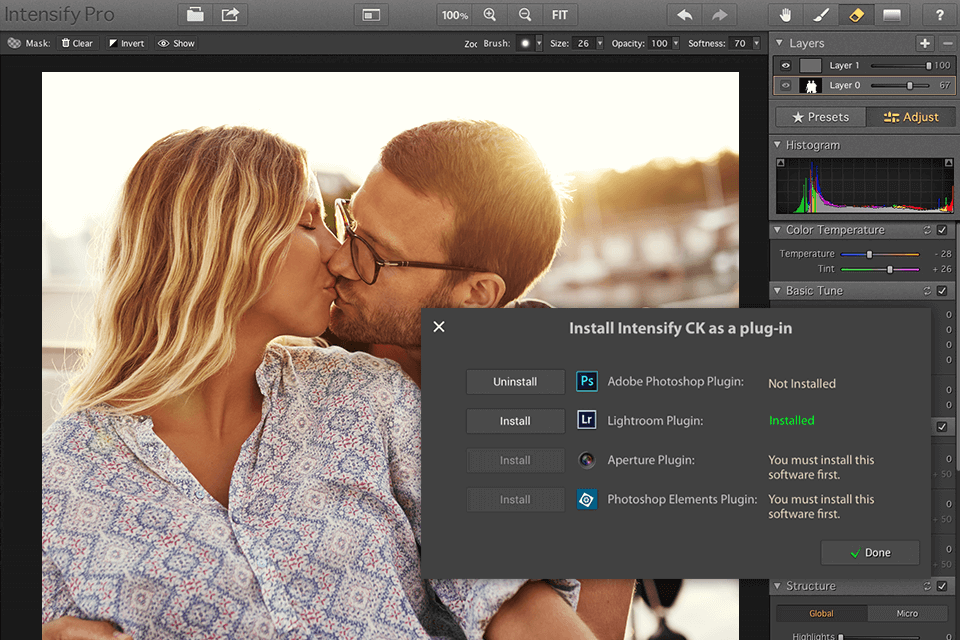Reset Structure with its circular arrows icon

click(x=927, y=586)
